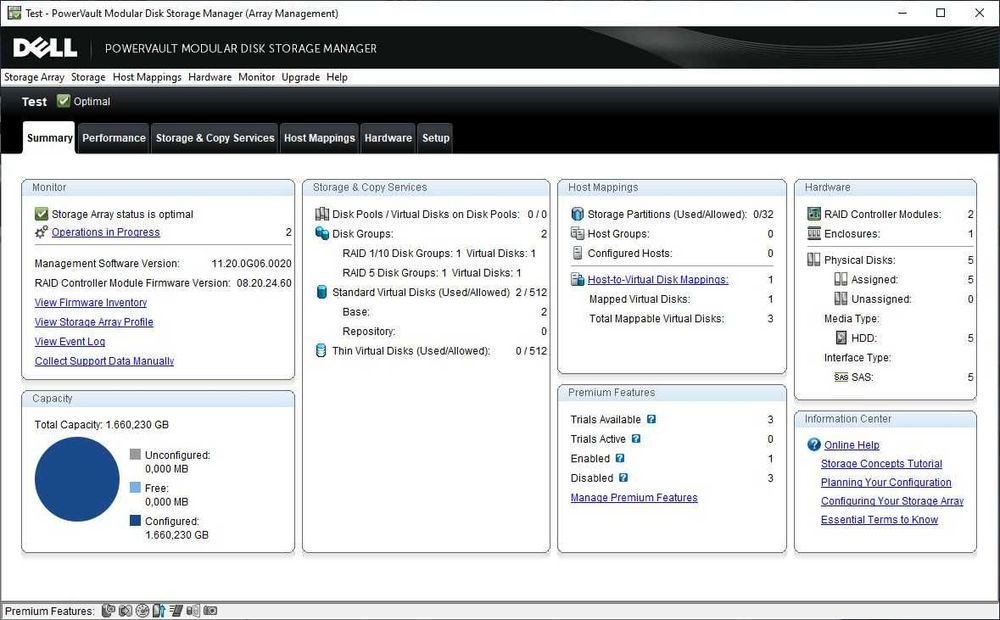Screen dimensions: 1000x620
Task: Click the Configured Hosts icon
Action: click(577, 253)
